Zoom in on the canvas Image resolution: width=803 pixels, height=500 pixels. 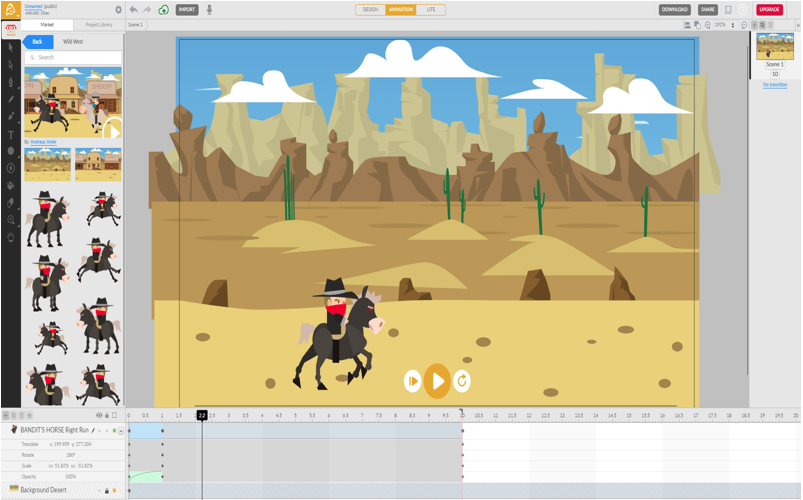point(707,25)
